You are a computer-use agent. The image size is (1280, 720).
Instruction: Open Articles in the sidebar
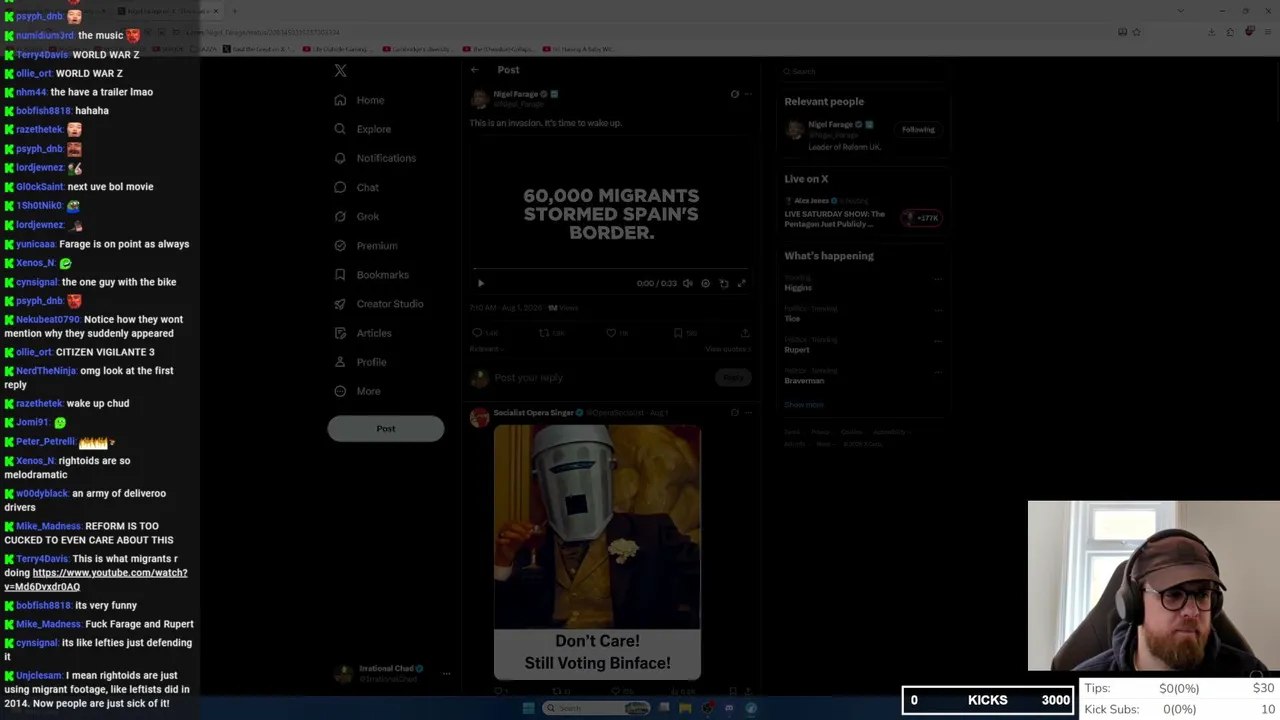[x=363, y=333]
